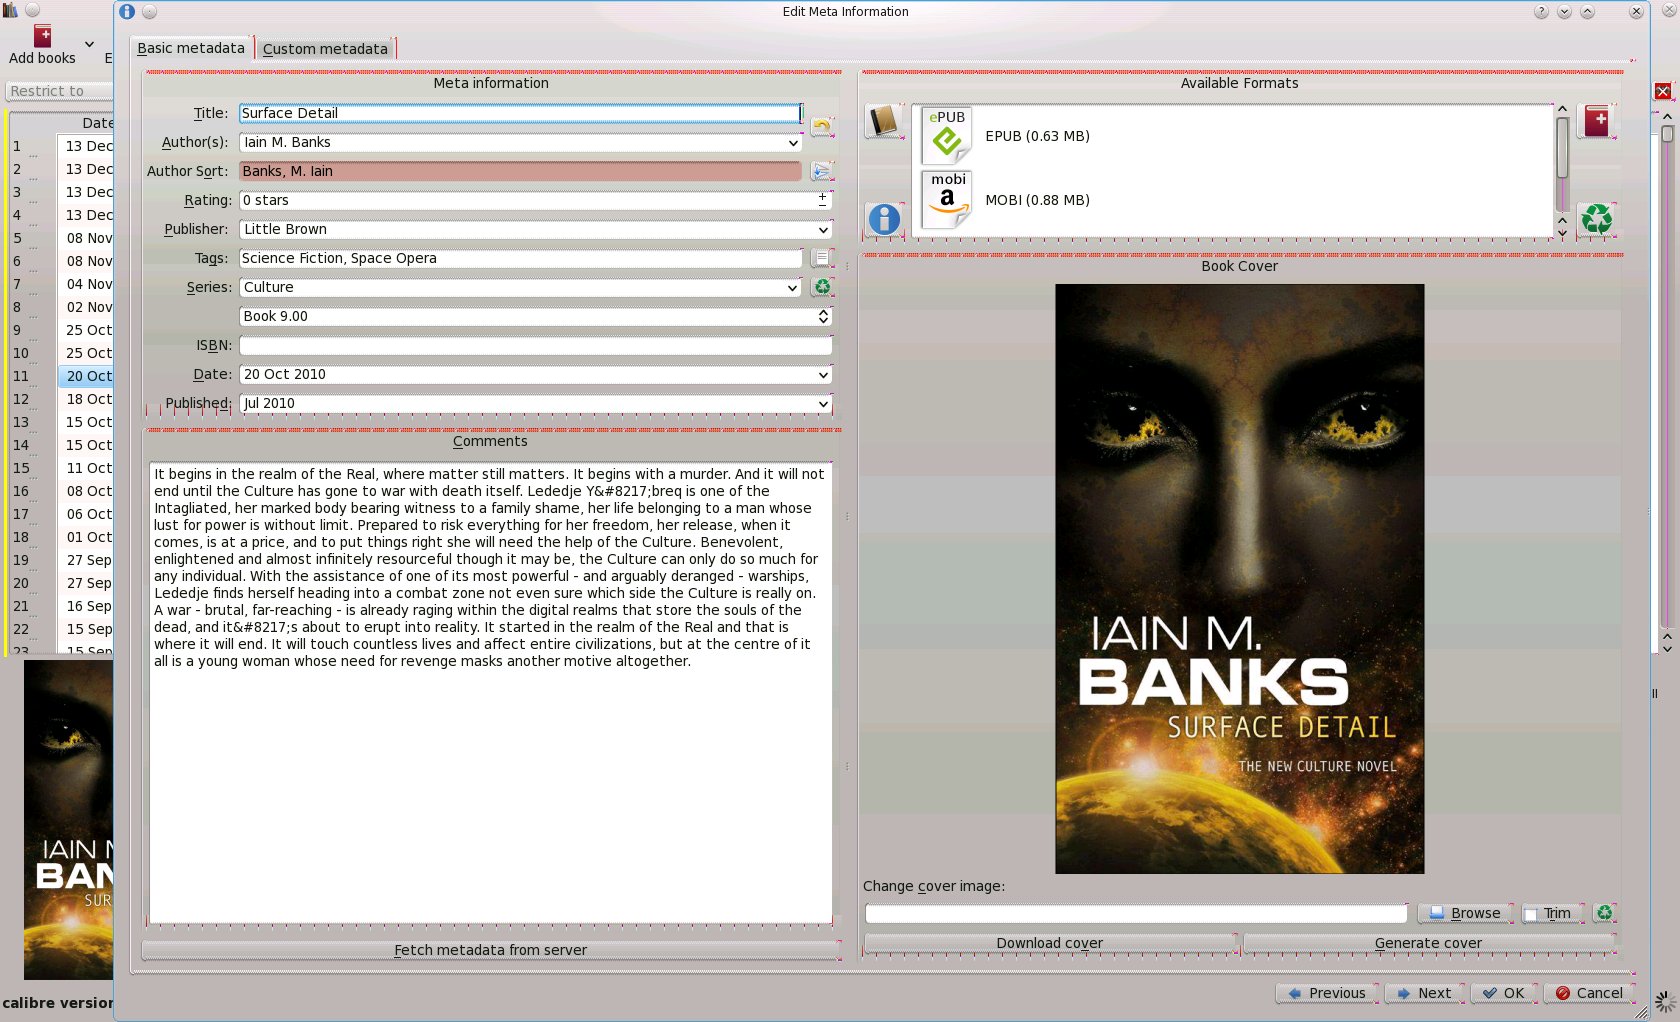Image resolution: width=1680 pixels, height=1022 pixels.
Task: Click the empty ISBN field
Action: tap(535, 345)
